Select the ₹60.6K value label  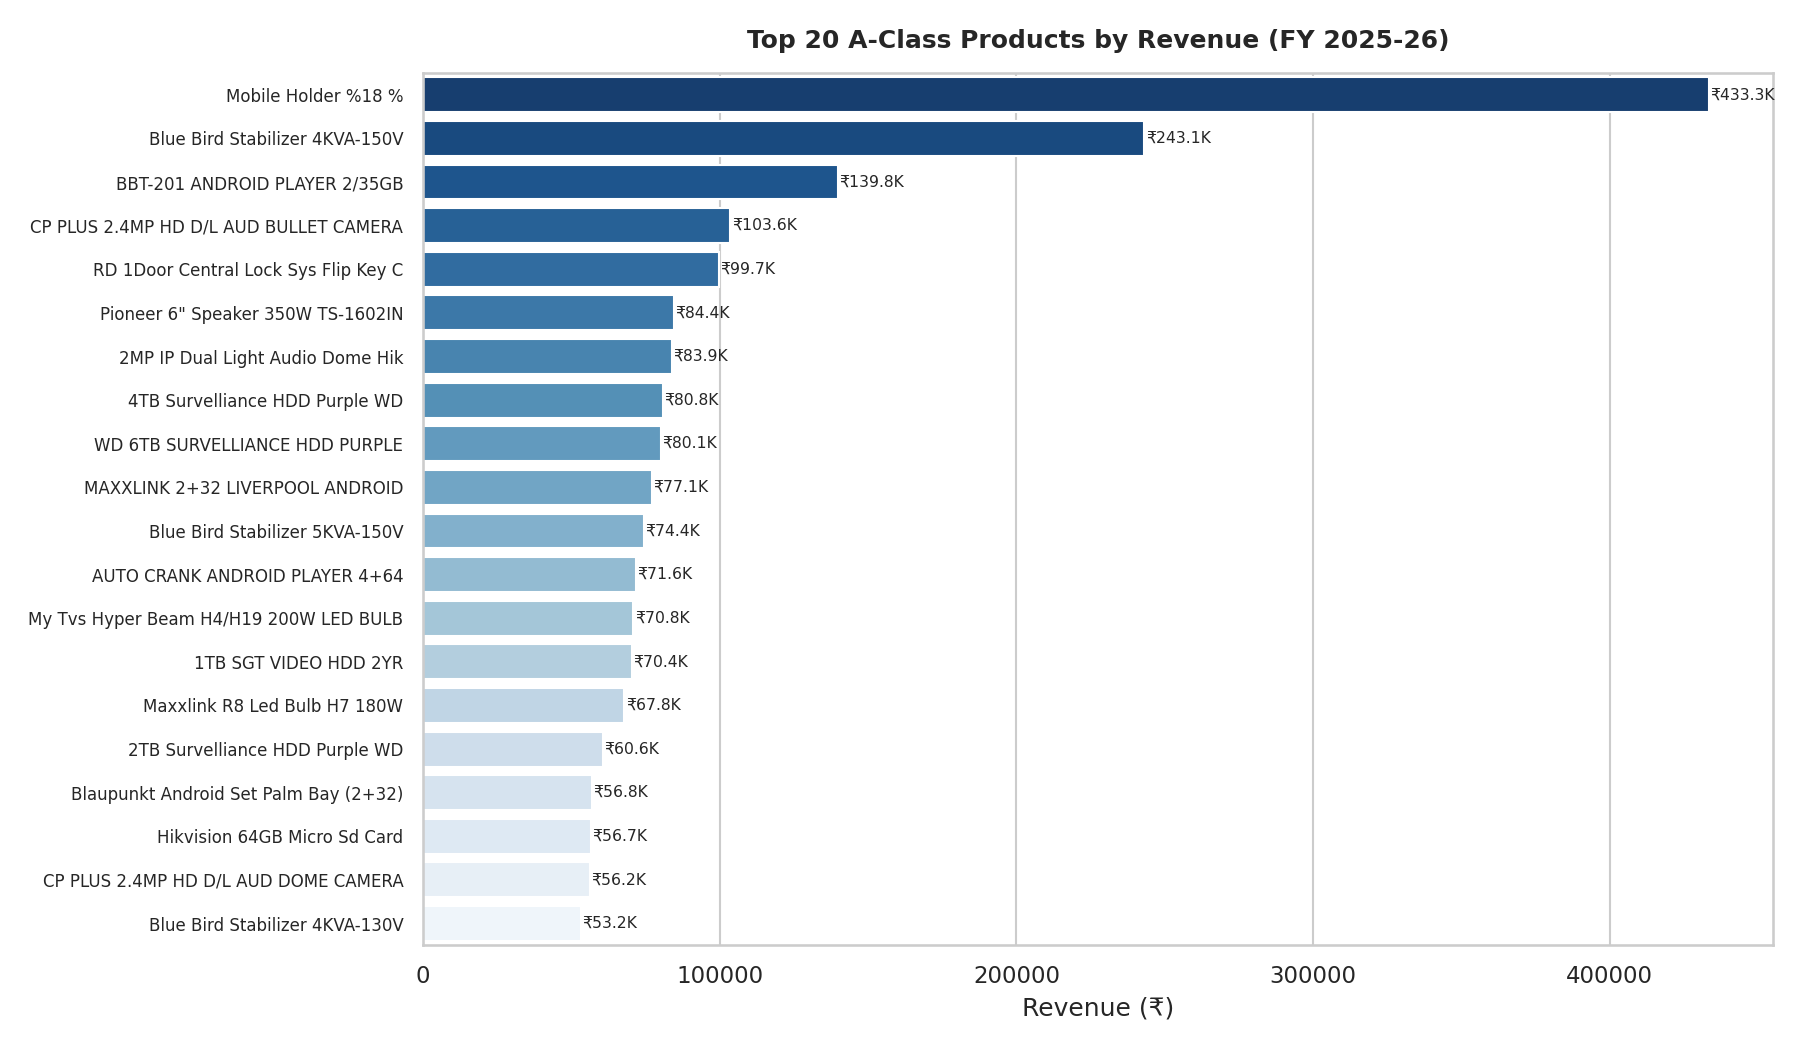[x=631, y=749]
